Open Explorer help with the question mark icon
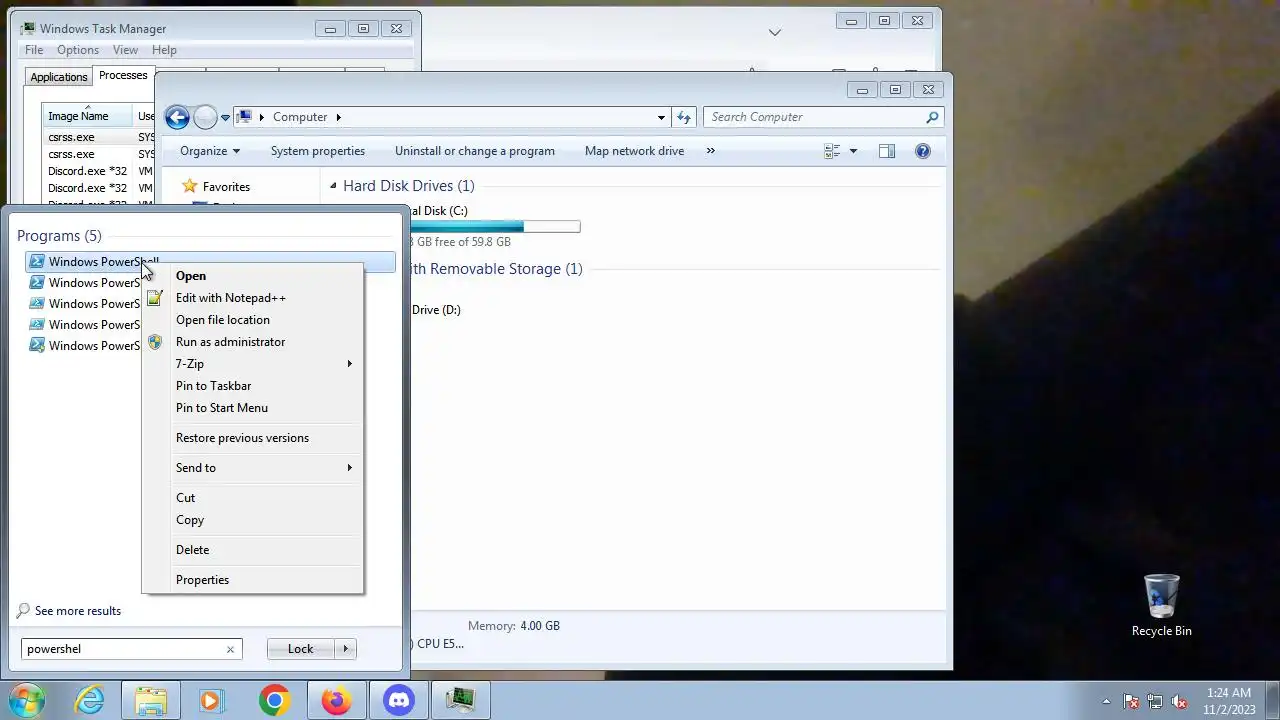 [x=923, y=151]
